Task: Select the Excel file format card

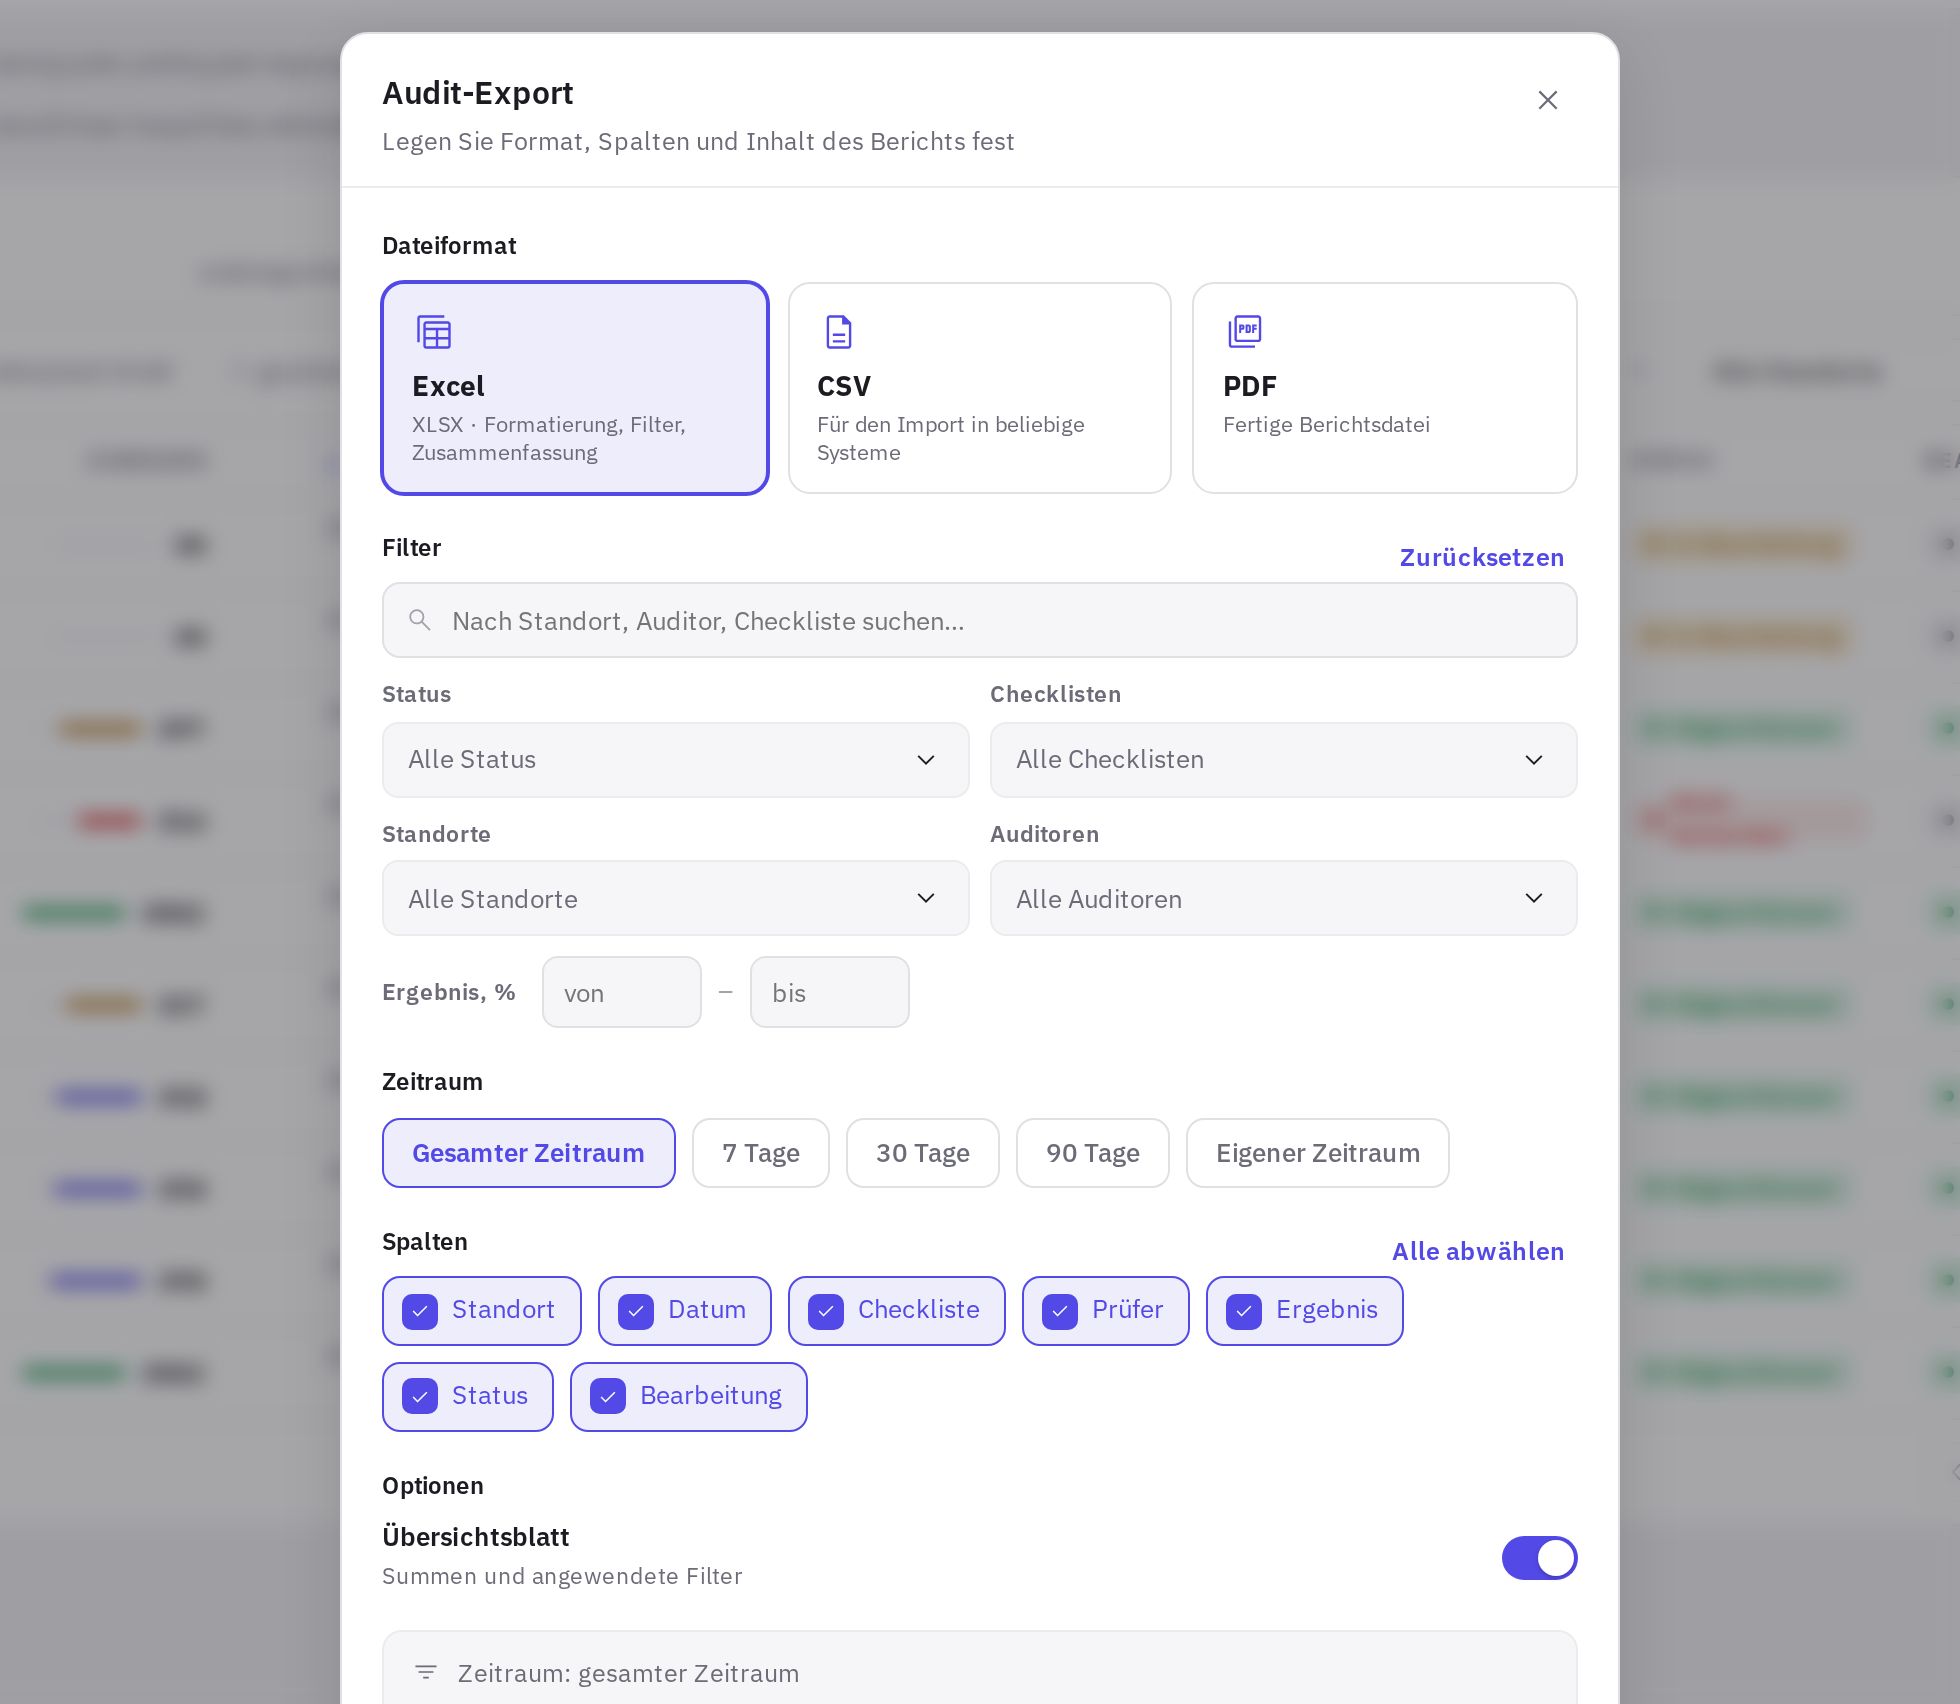Action: click(575, 388)
